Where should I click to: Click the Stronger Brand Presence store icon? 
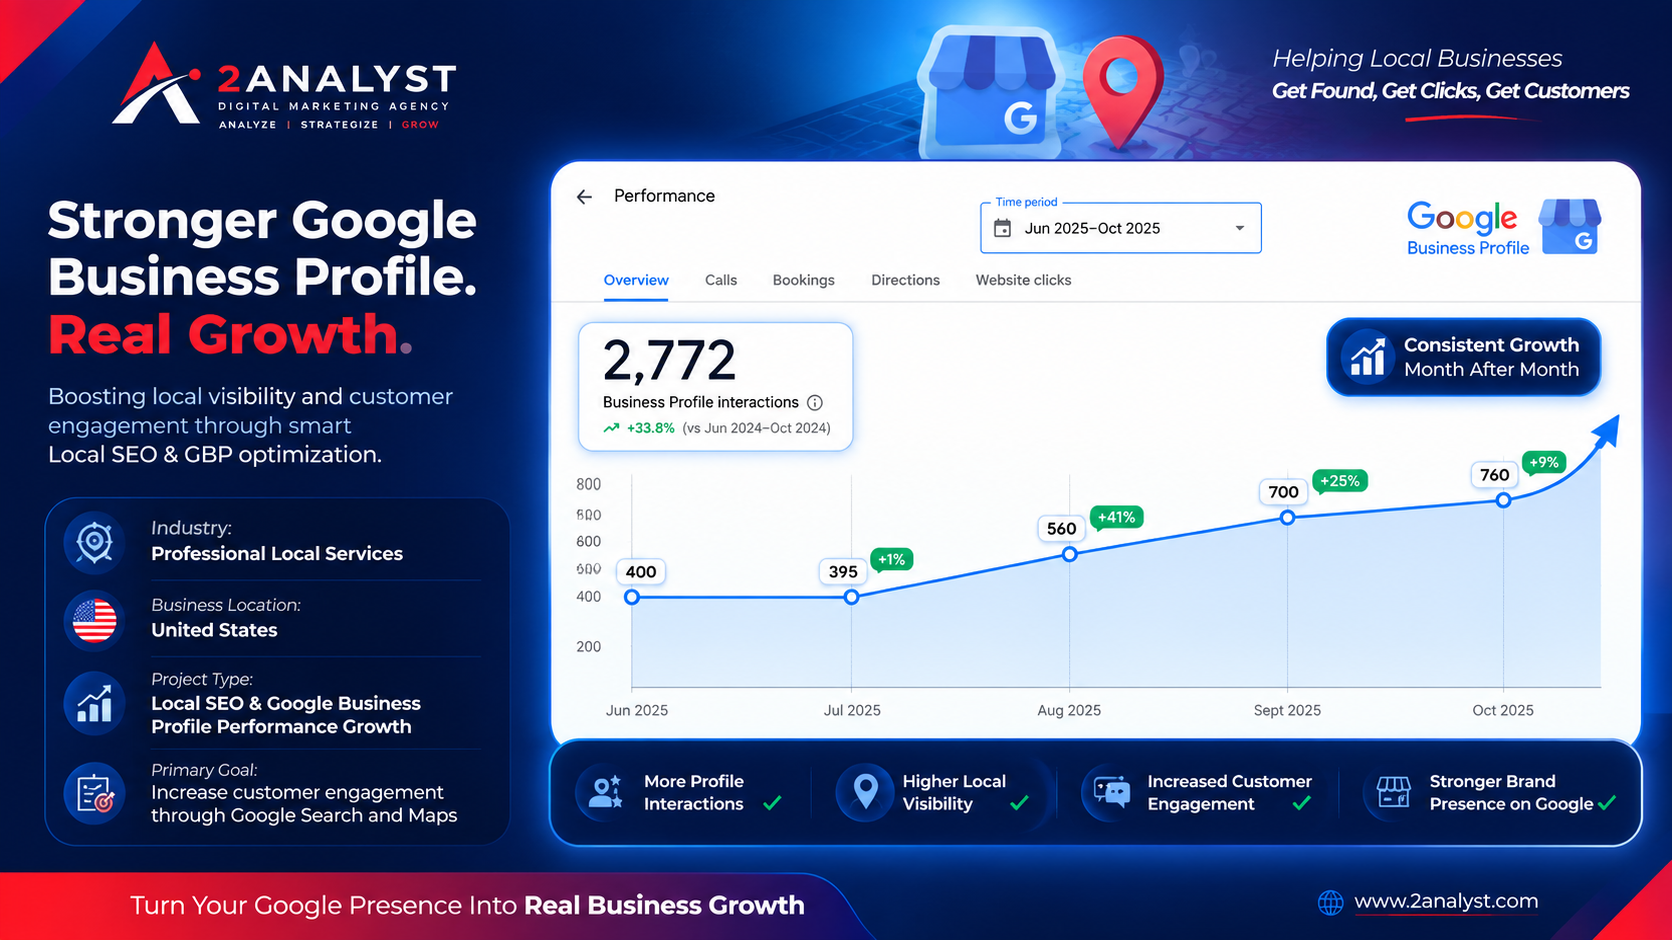1393,792
